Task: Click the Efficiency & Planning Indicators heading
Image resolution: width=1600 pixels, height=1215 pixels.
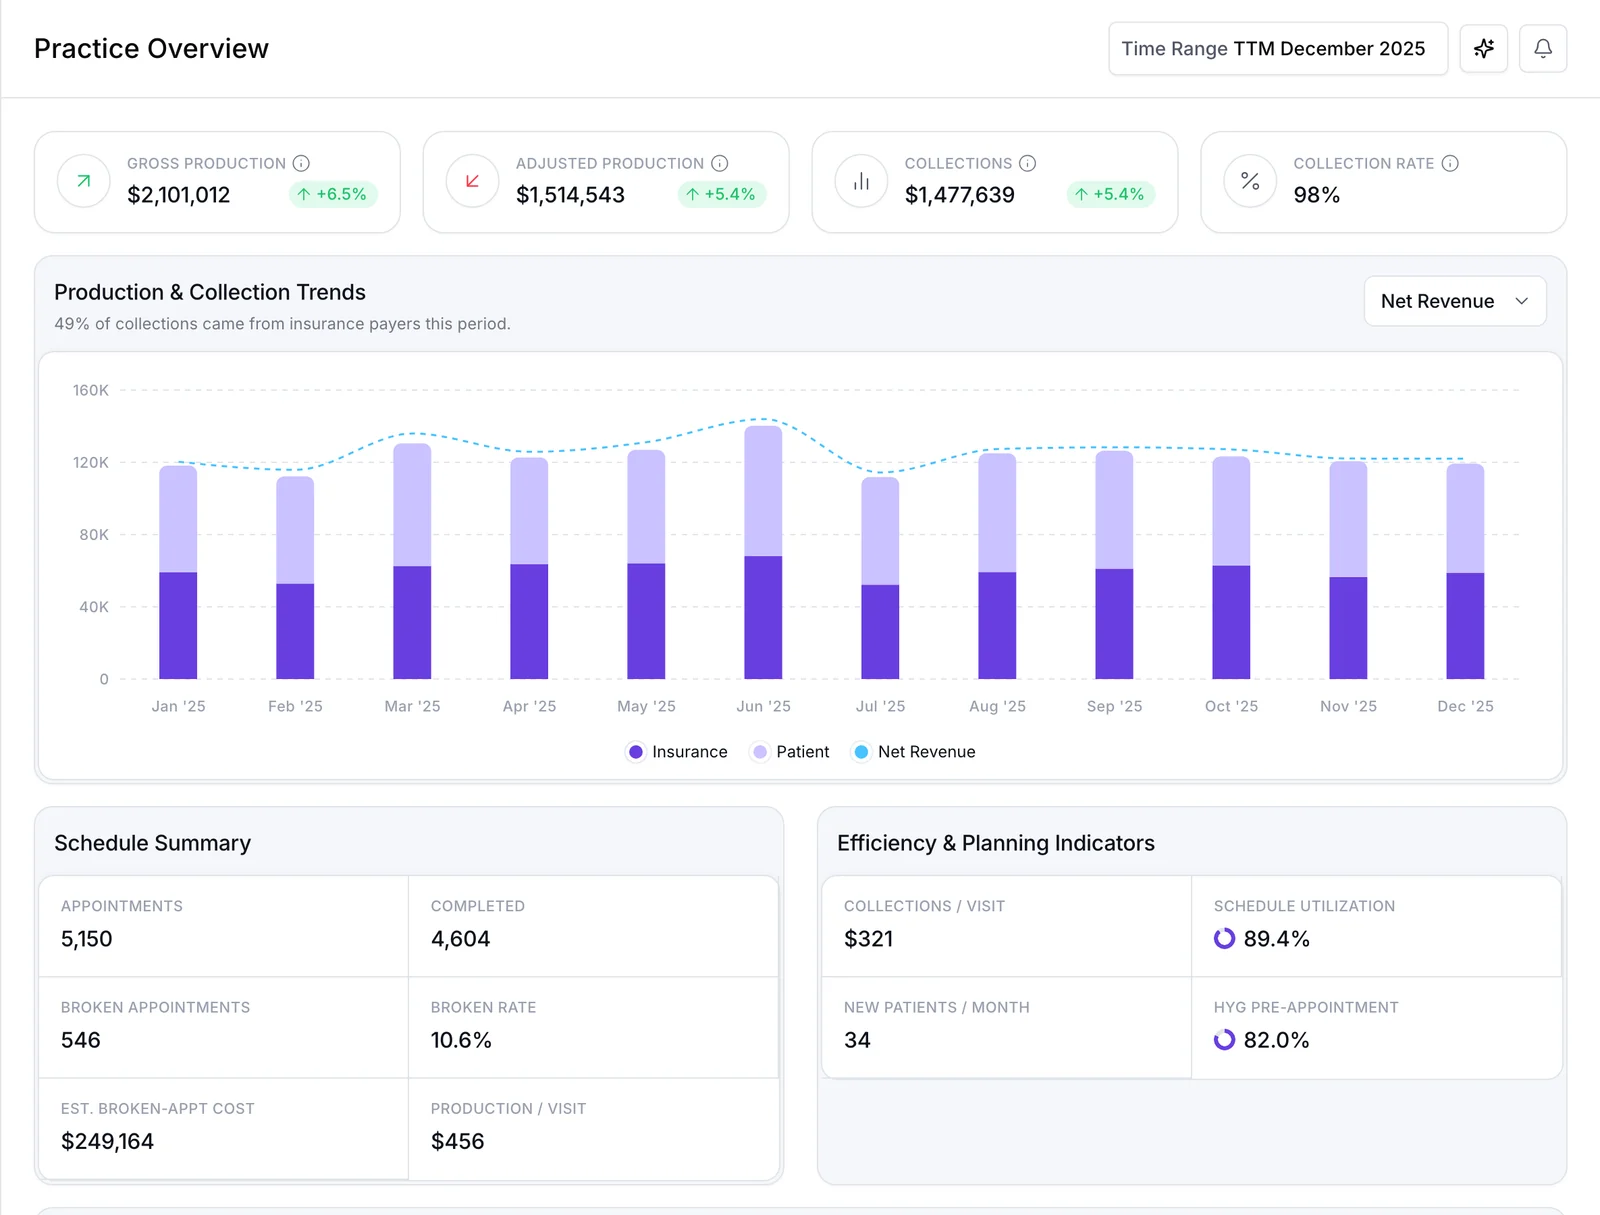Action: (996, 843)
